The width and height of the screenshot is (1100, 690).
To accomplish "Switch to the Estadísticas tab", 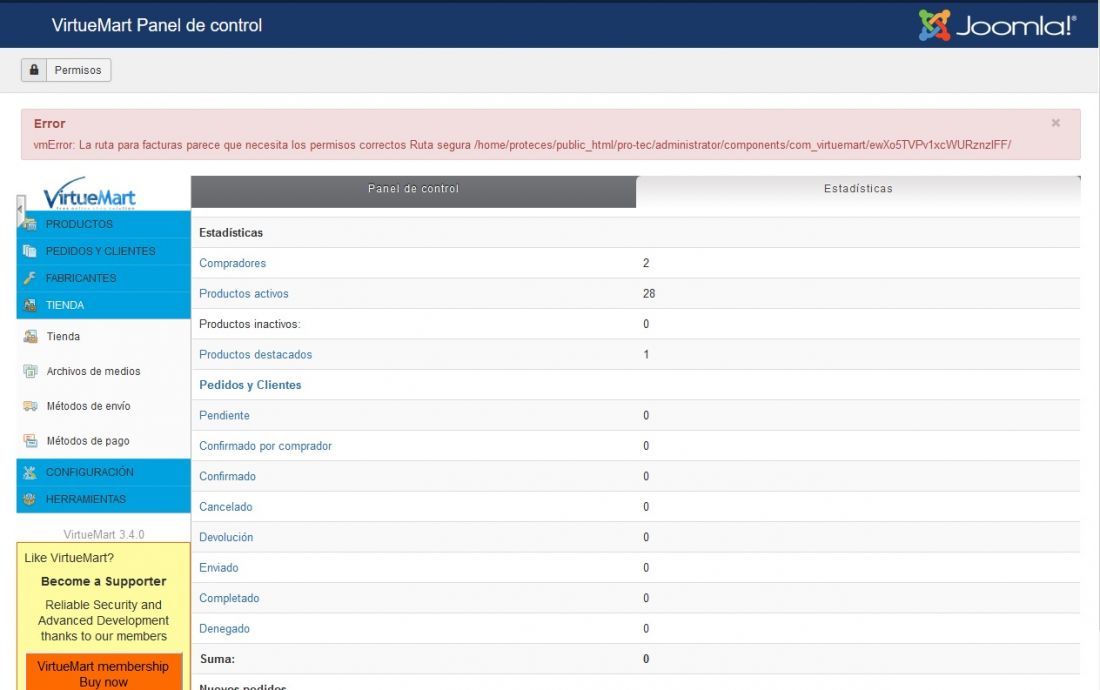I will (858, 191).
